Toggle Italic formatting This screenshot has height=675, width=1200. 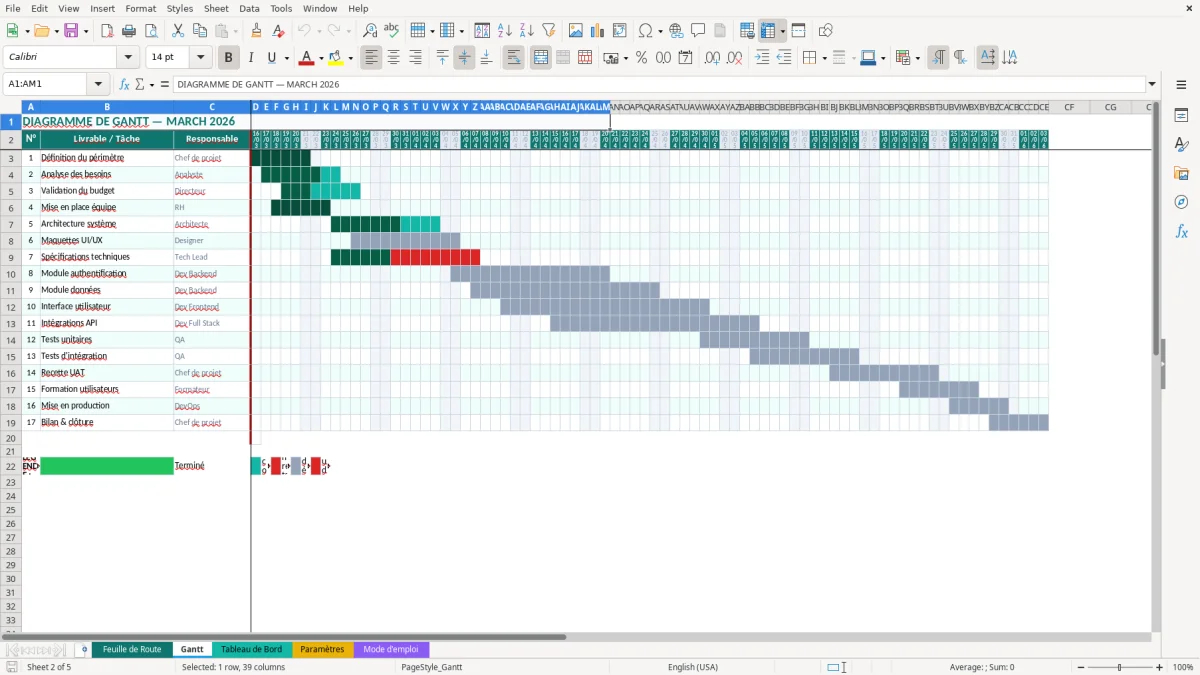point(251,58)
